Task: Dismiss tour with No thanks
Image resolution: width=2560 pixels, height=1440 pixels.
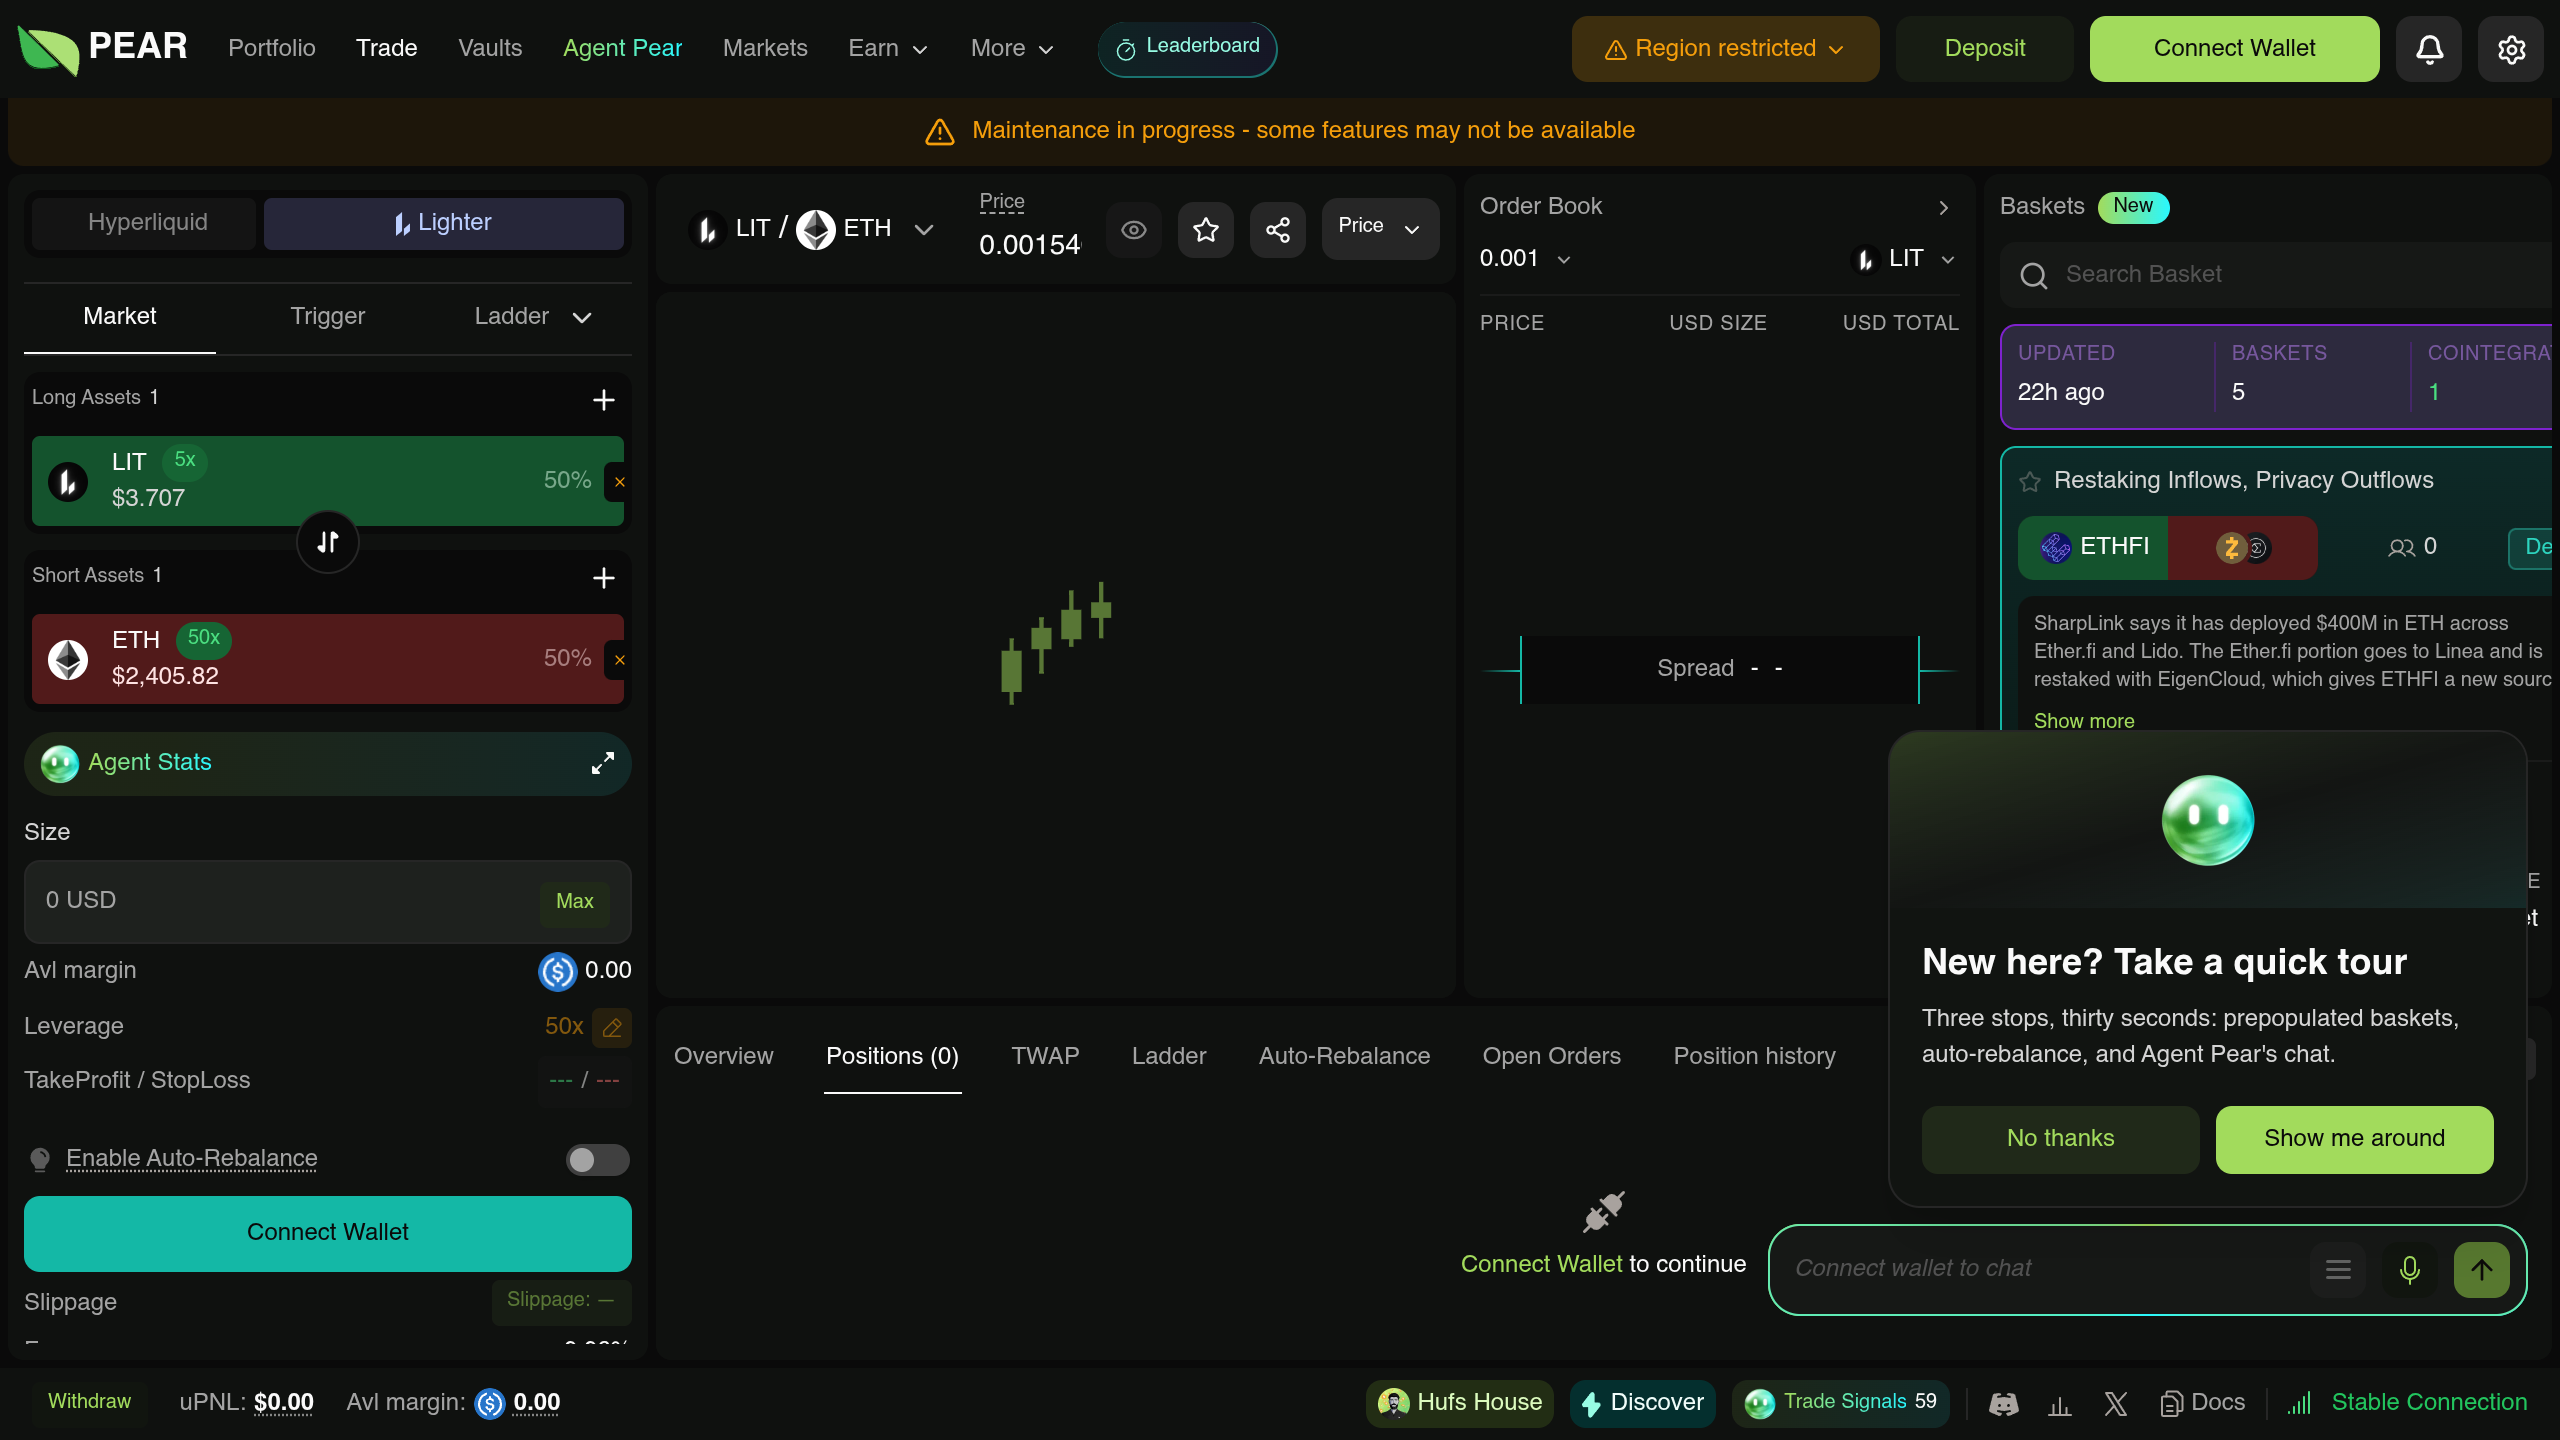Action: [2060, 1139]
